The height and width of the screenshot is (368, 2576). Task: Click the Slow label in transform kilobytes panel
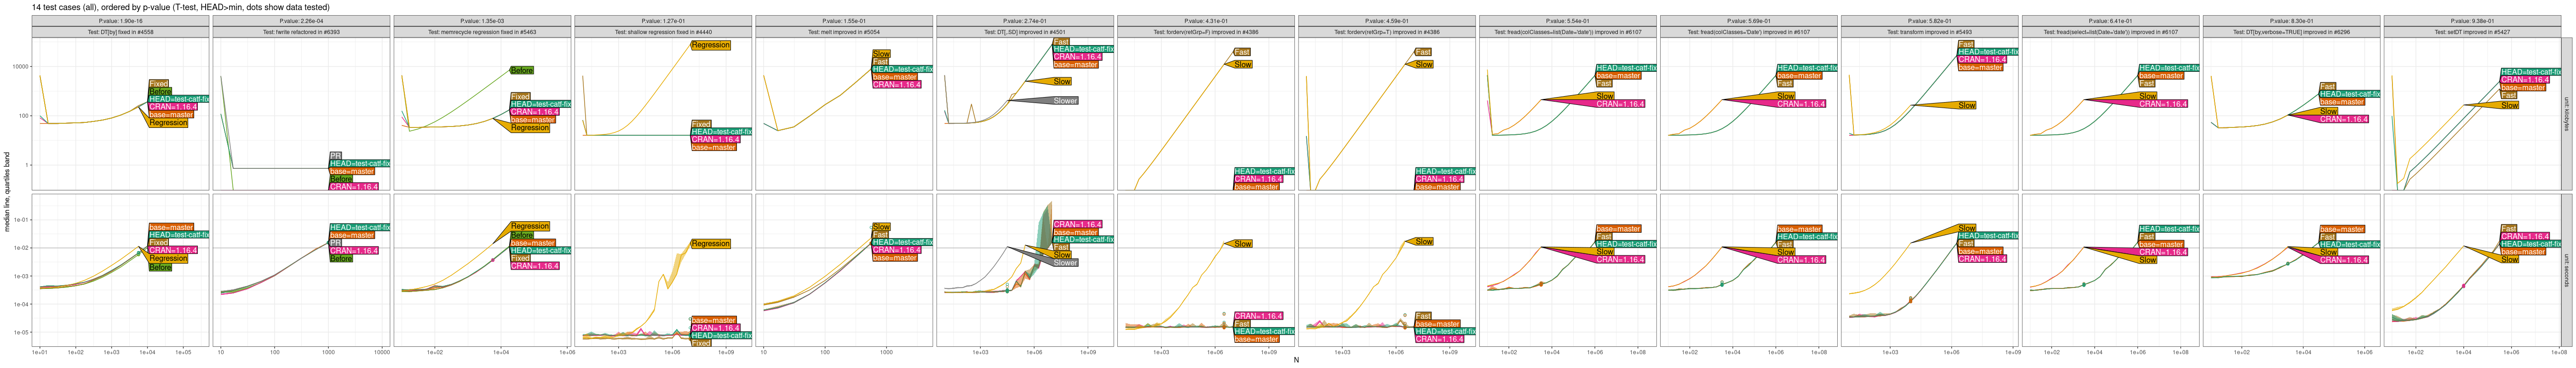(x=1967, y=105)
